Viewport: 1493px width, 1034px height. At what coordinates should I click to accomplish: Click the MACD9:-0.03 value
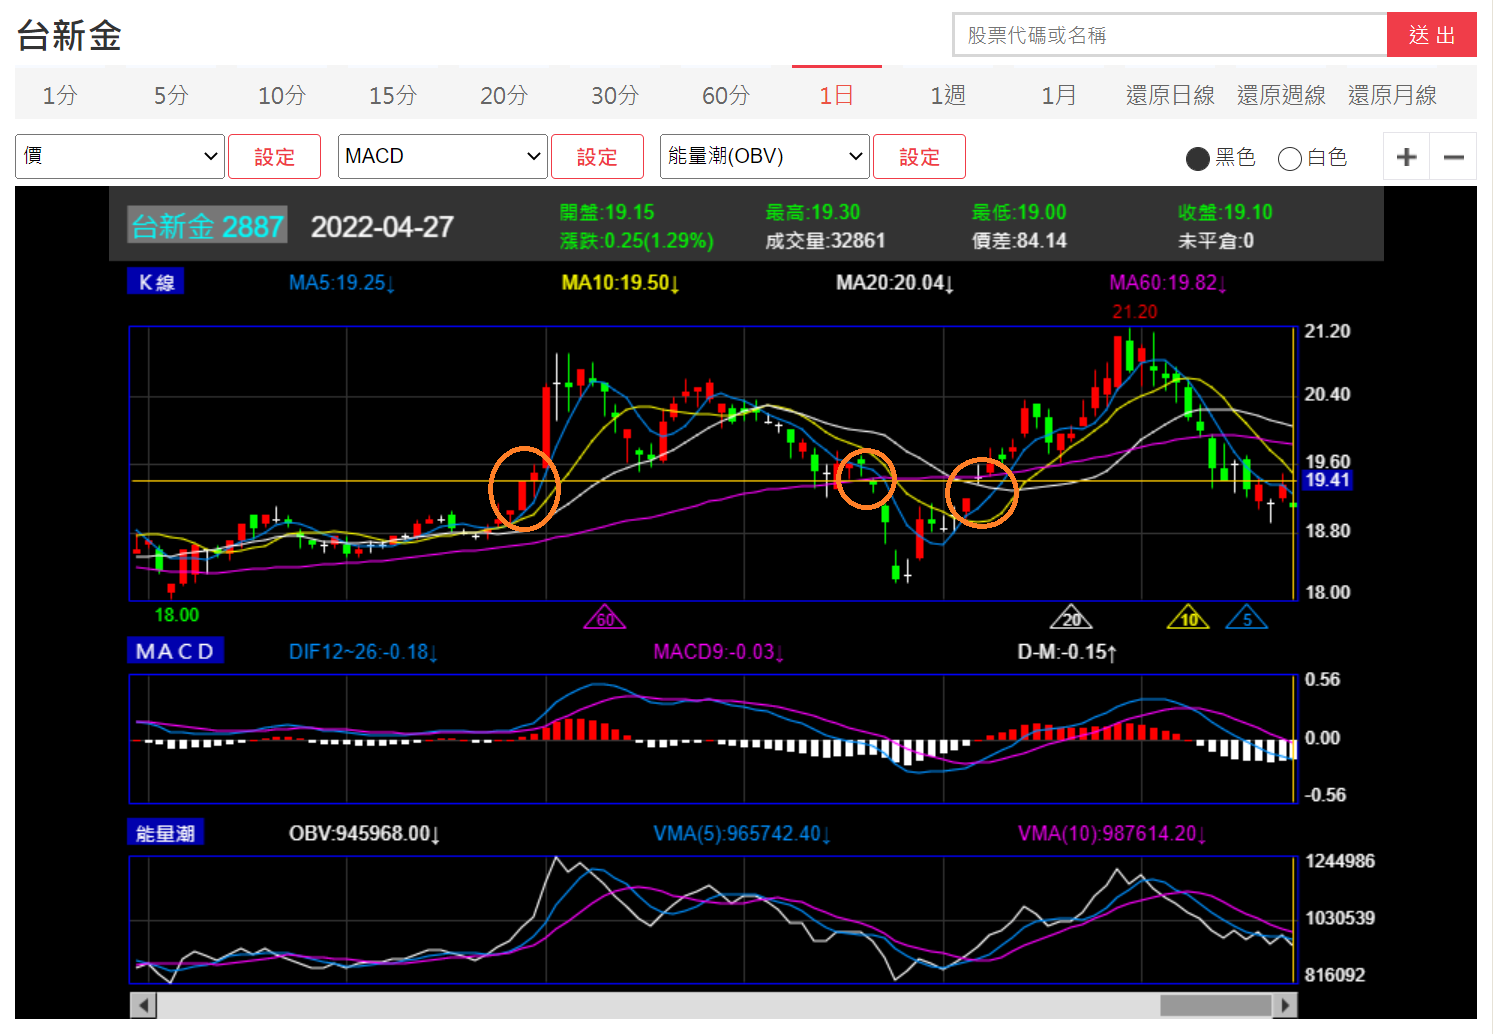(x=718, y=652)
